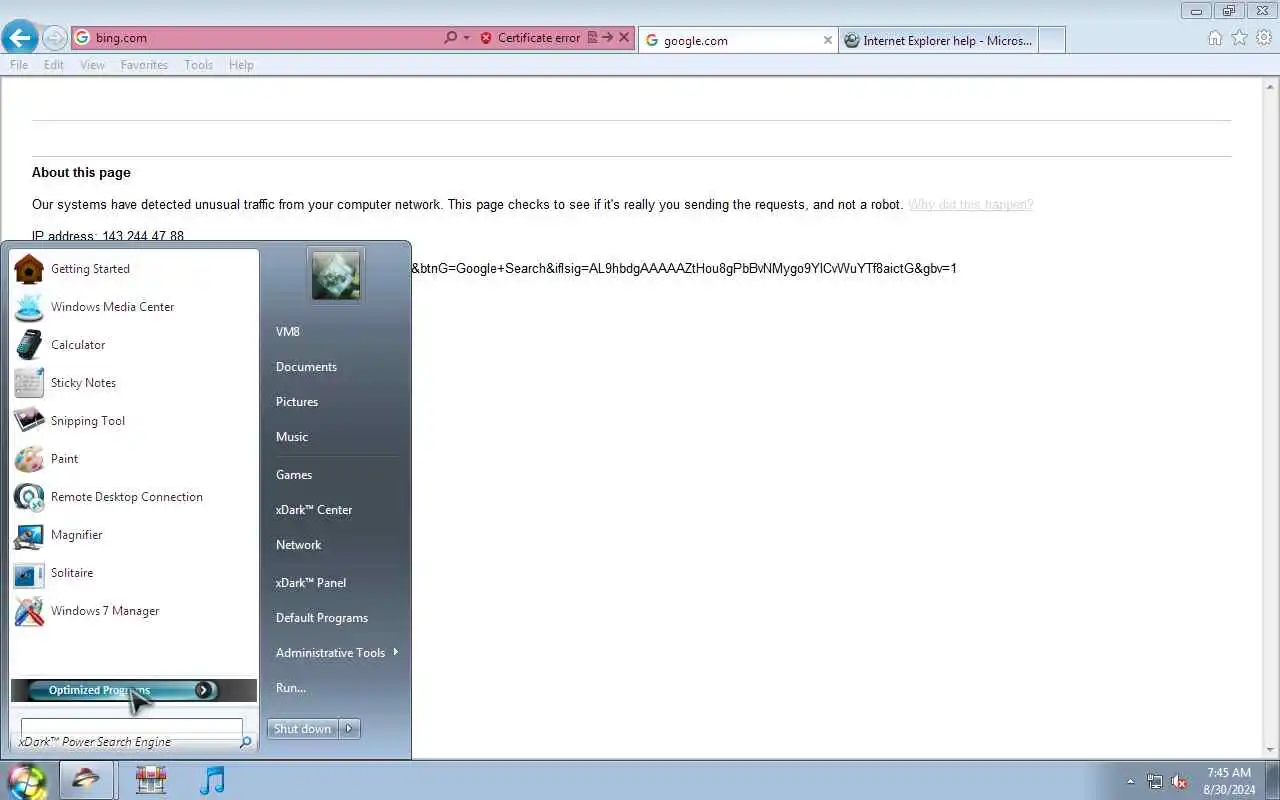Click the Shut down button
The width and height of the screenshot is (1280, 800).
[303, 729]
